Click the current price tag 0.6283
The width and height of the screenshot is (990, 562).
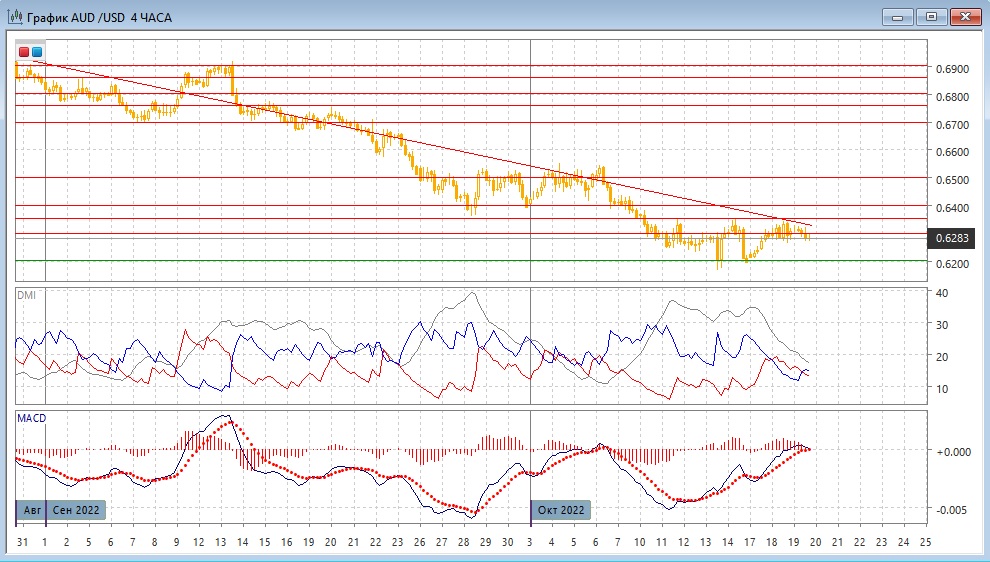click(949, 238)
